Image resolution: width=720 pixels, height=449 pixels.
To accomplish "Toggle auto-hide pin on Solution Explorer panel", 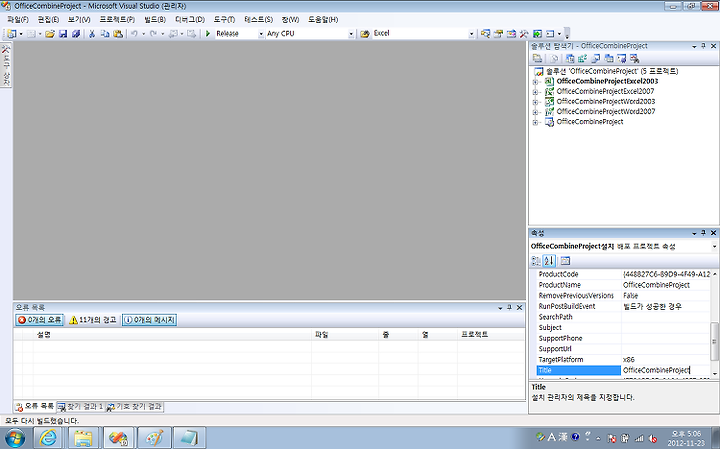I will point(703,46).
